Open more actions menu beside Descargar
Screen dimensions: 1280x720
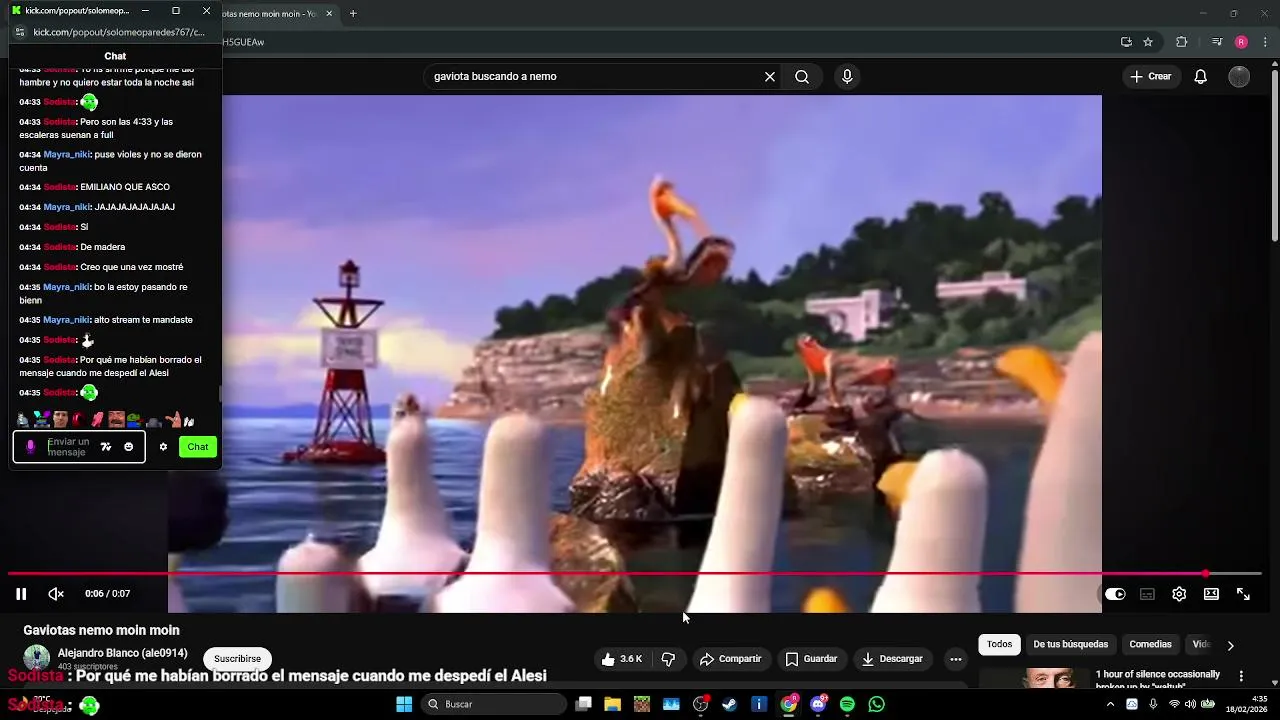[x=956, y=659]
